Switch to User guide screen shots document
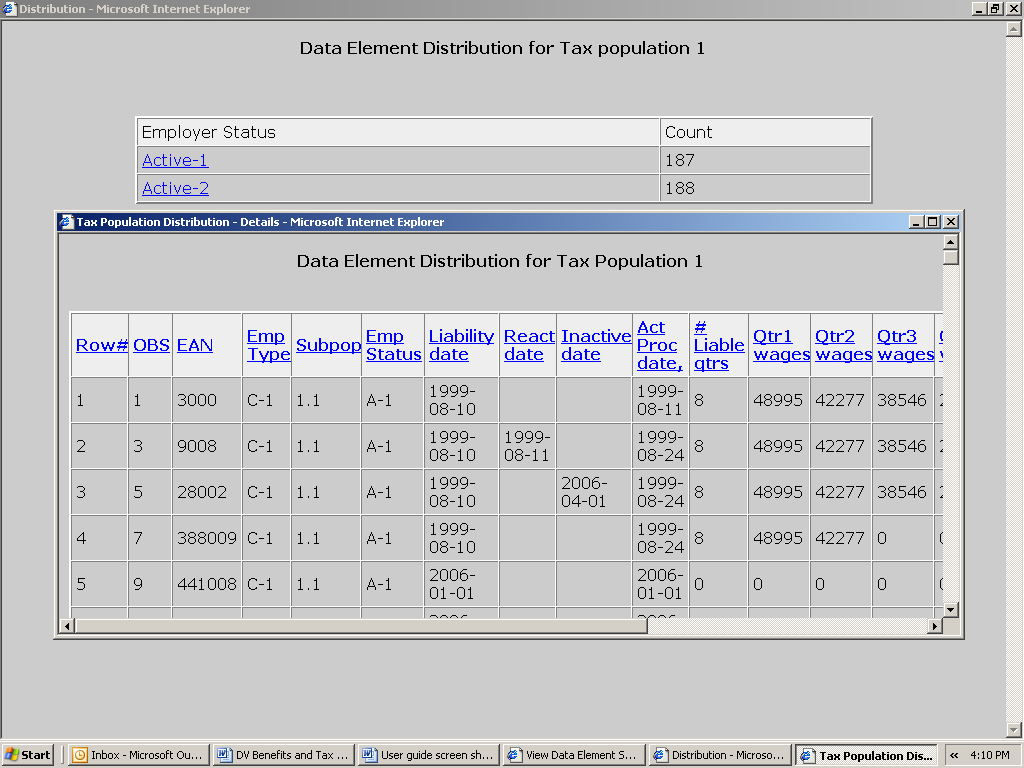Image resolution: width=1024 pixels, height=768 pixels. pos(428,755)
